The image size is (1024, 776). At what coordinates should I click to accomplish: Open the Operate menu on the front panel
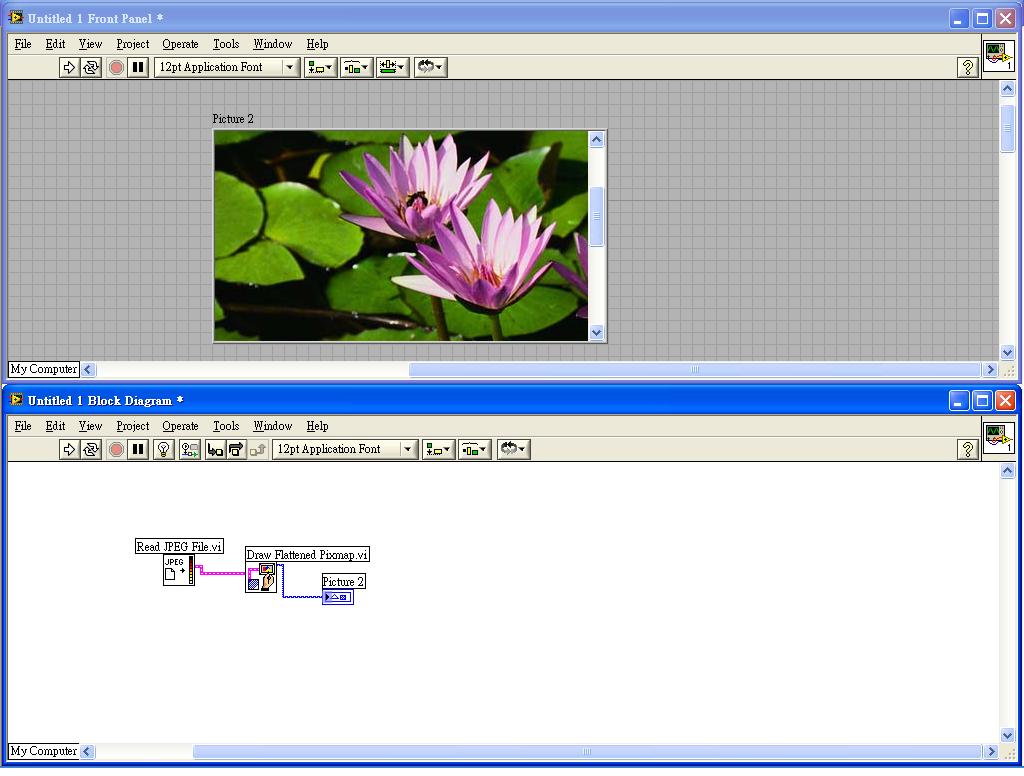180,44
